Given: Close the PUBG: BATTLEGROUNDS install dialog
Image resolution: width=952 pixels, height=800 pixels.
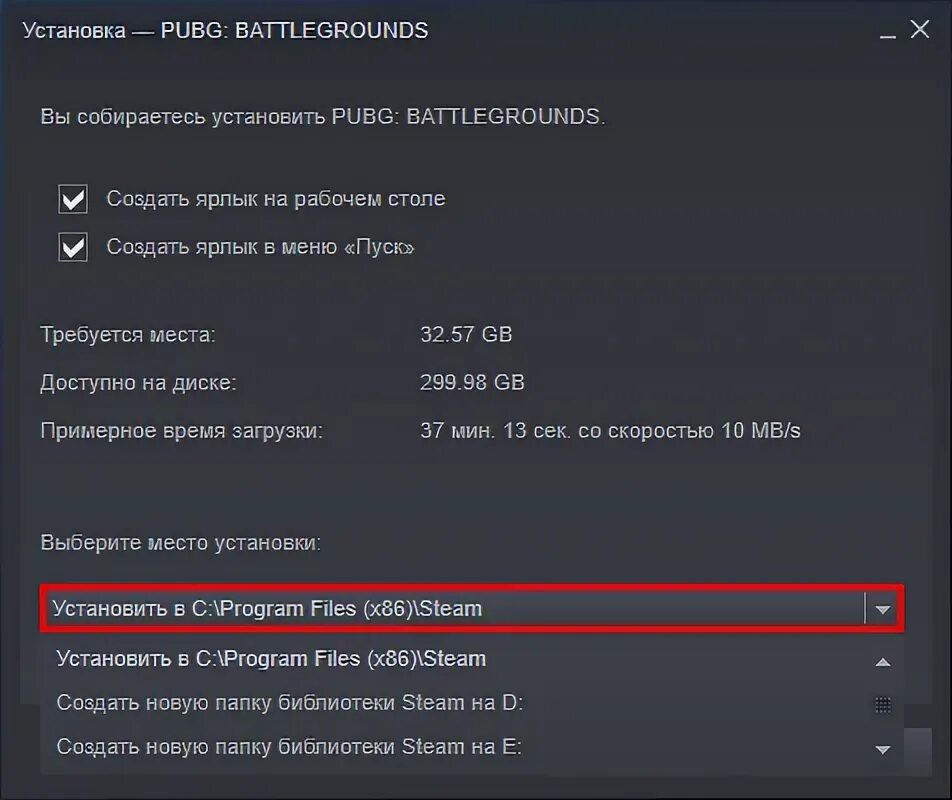Looking at the screenshot, I should (x=920, y=29).
